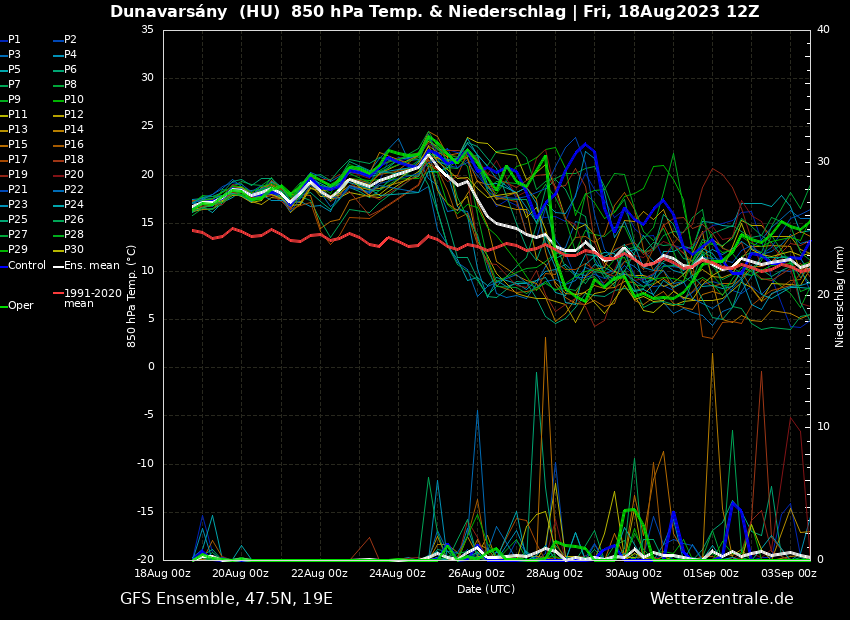The image size is (850, 620).
Task: Click the 24Aug 00z date tick label
Action: pos(398,574)
